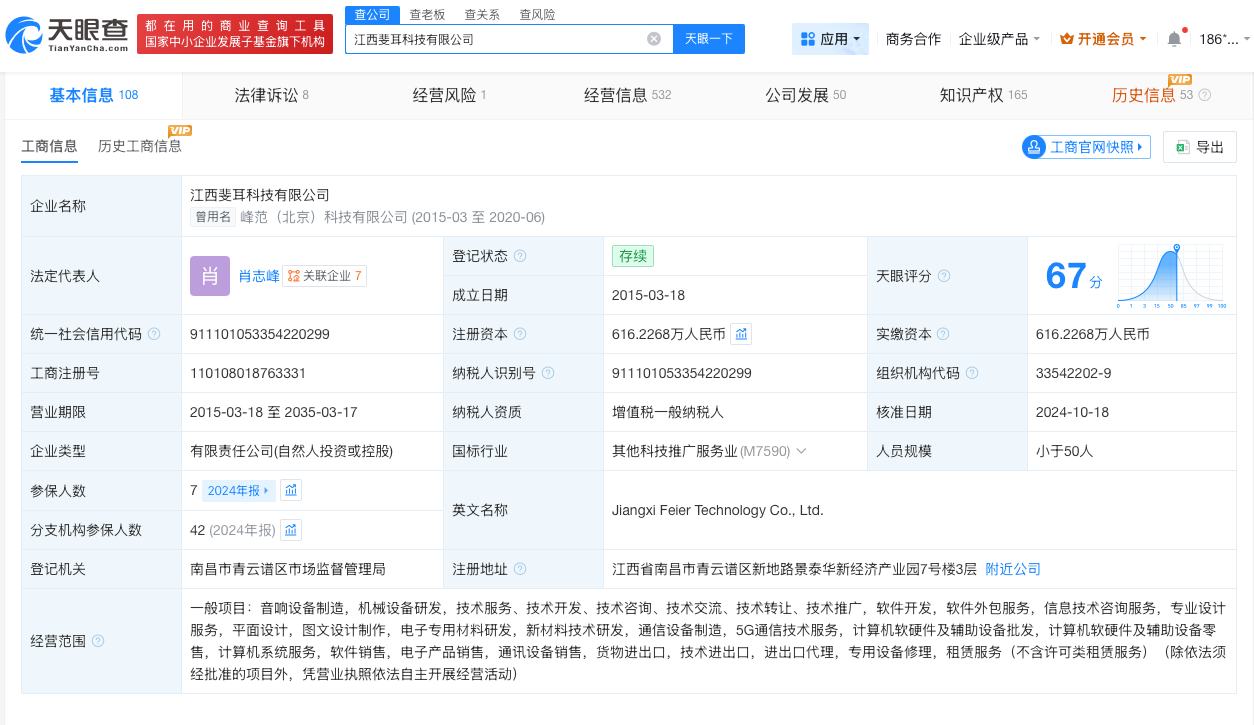
Task: Click the 关联企业 network icon
Action: (x=294, y=276)
